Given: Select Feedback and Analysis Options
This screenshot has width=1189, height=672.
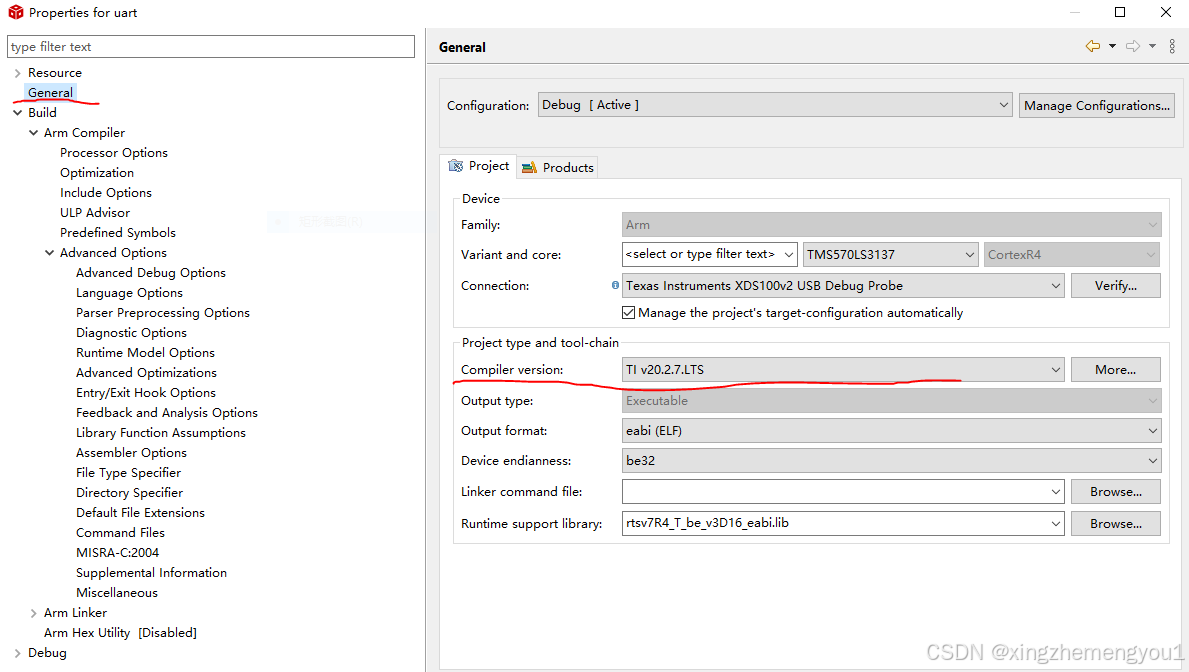Looking at the screenshot, I should tap(167, 413).
